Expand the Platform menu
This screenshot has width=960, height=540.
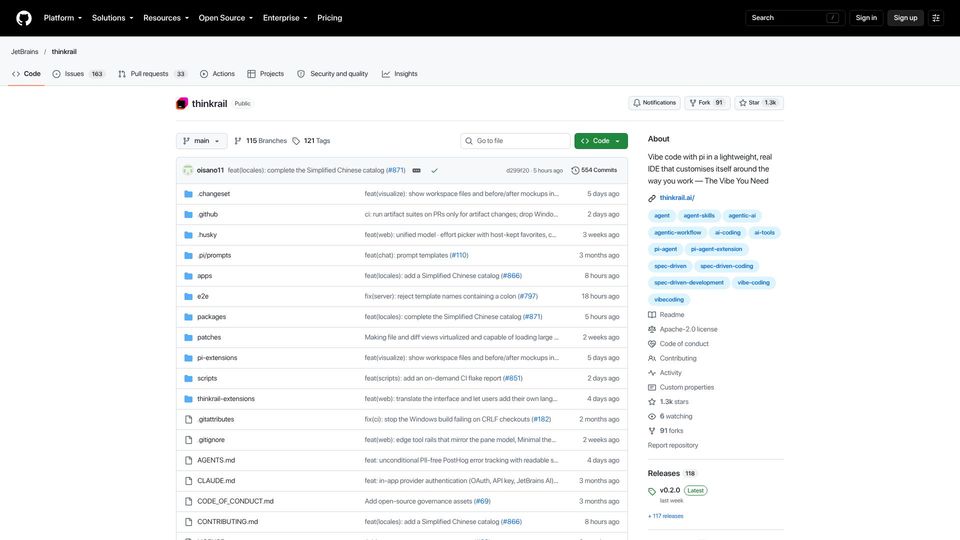62,18
